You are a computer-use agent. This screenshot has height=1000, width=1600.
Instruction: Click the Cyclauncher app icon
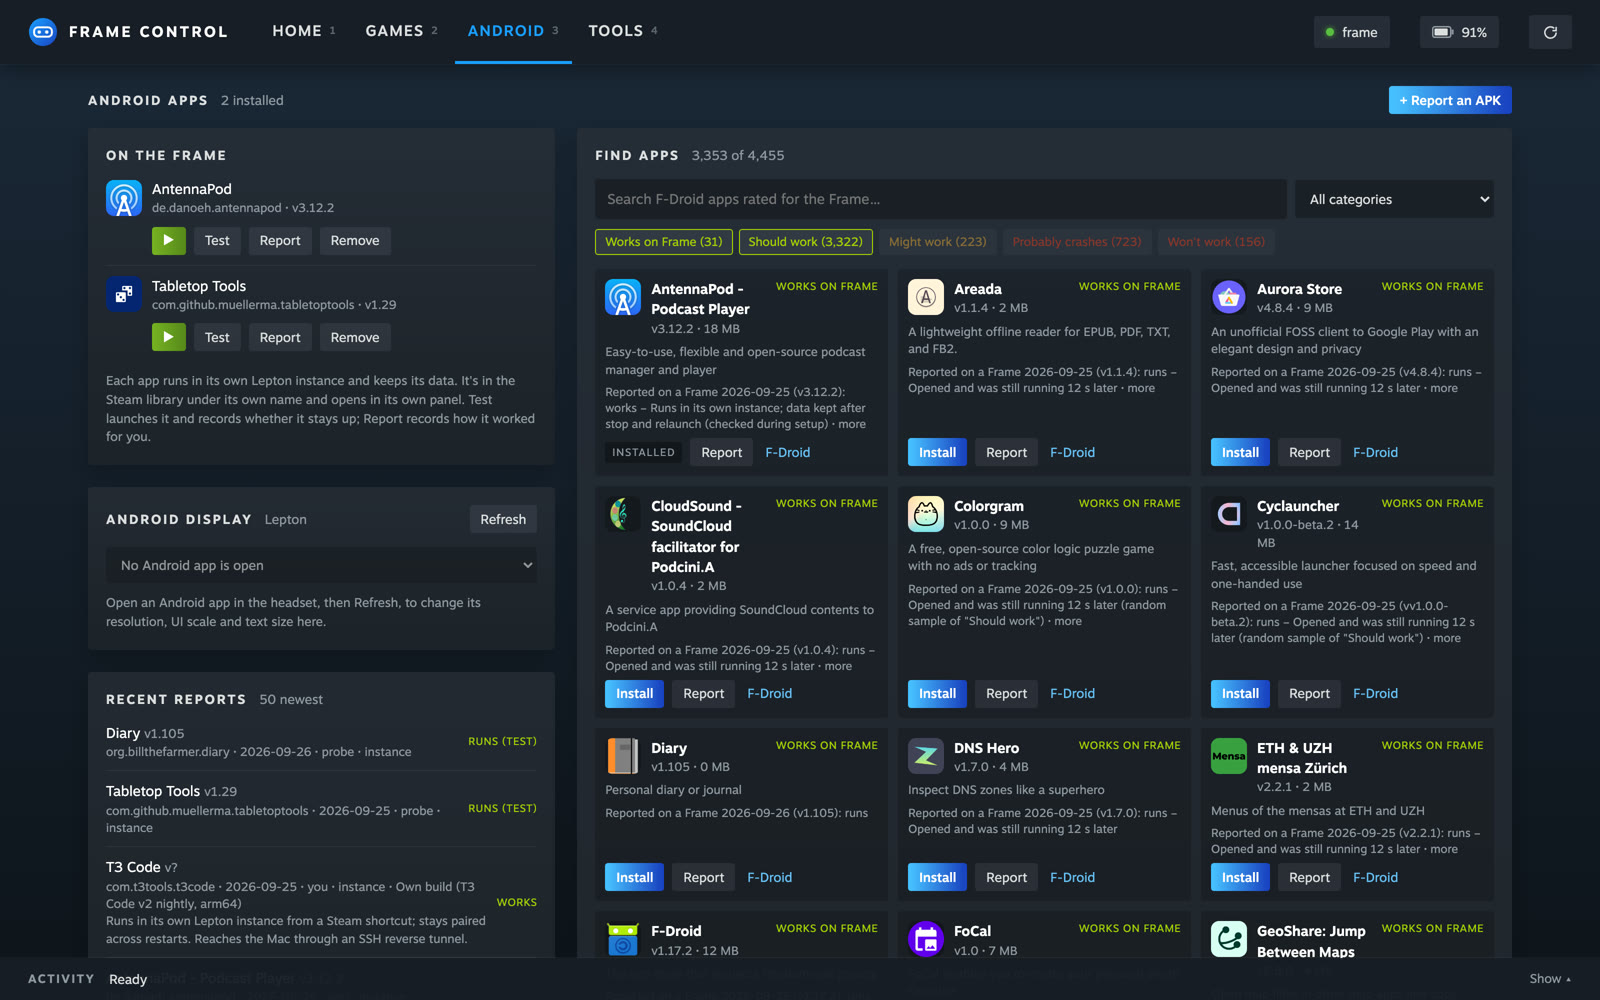pos(1229,514)
